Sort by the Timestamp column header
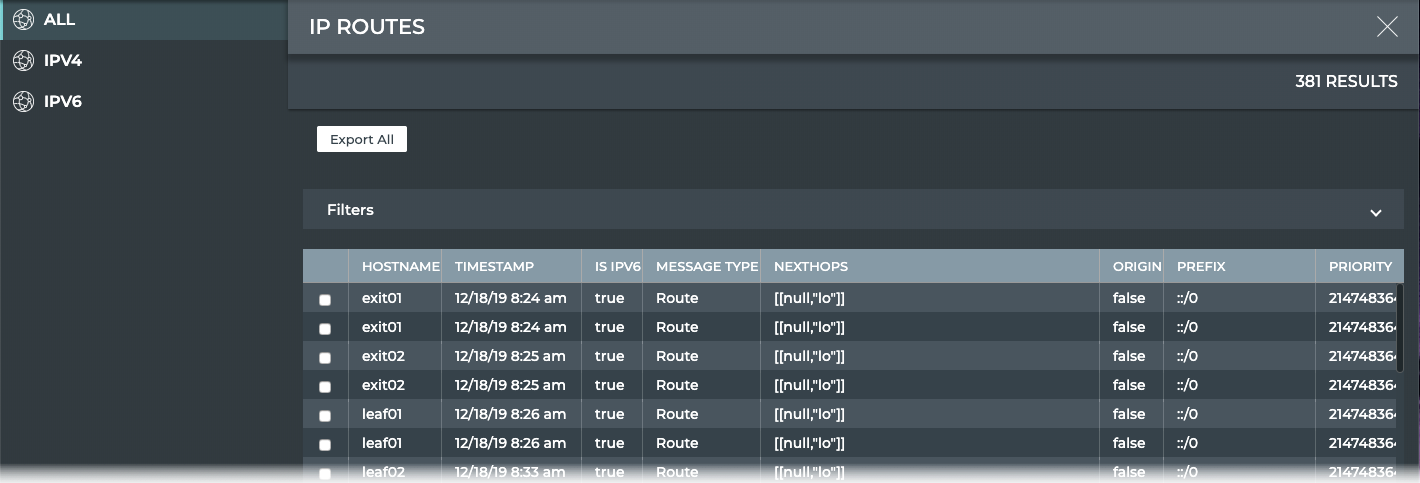The width and height of the screenshot is (1420, 483). (x=494, y=266)
